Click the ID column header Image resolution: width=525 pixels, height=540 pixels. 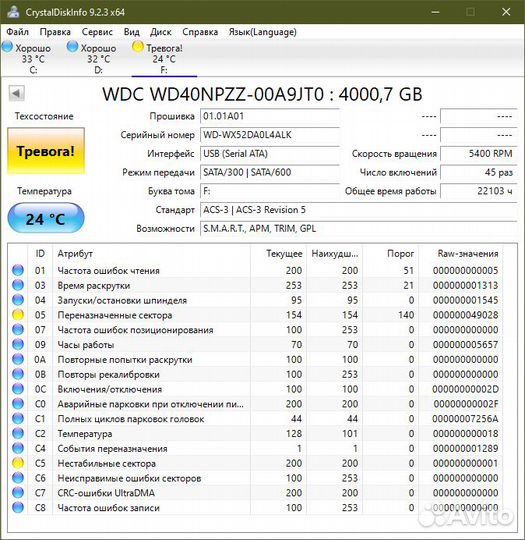40,253
